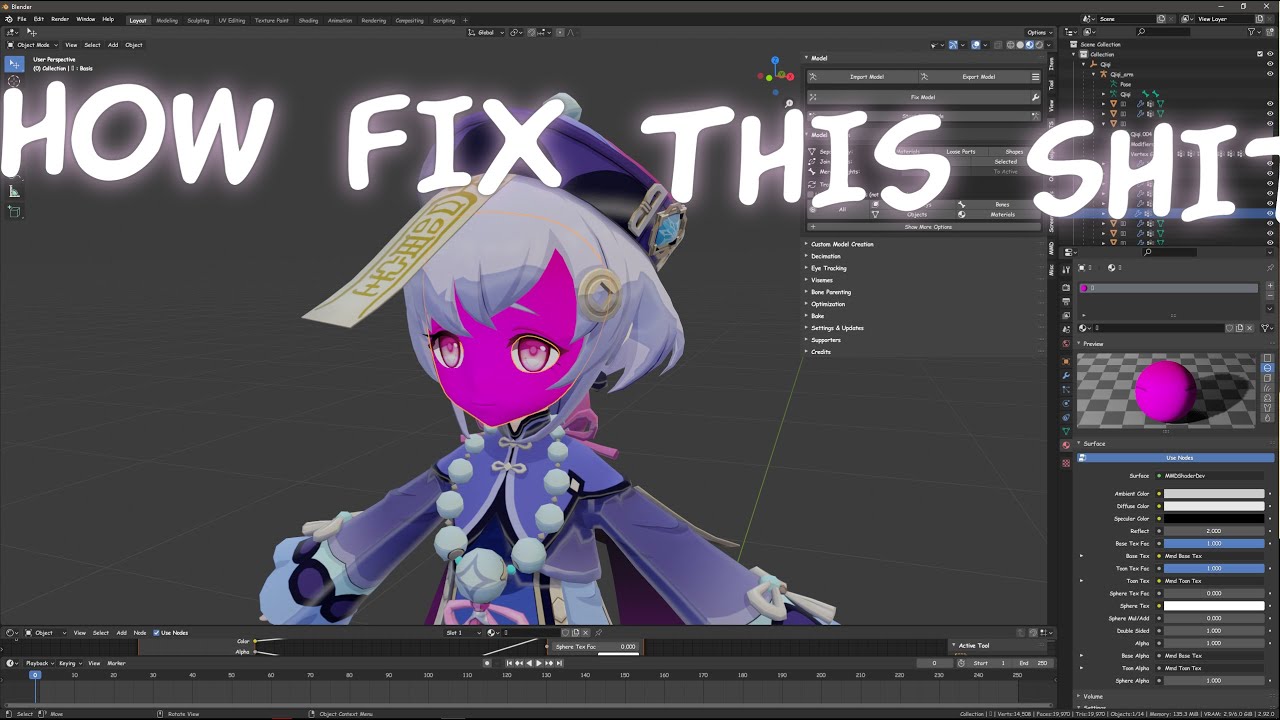Screen dimensions: 1280x720
Task: Open the Global transform orientation dropdown
Action: pyautogui.click(x=487, y=32)
